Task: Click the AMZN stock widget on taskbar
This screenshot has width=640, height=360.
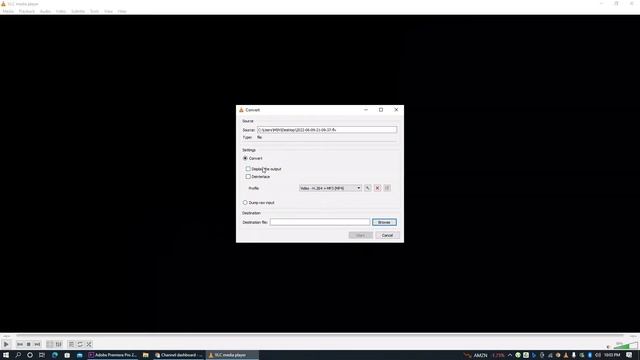Action: coord(484,355)
